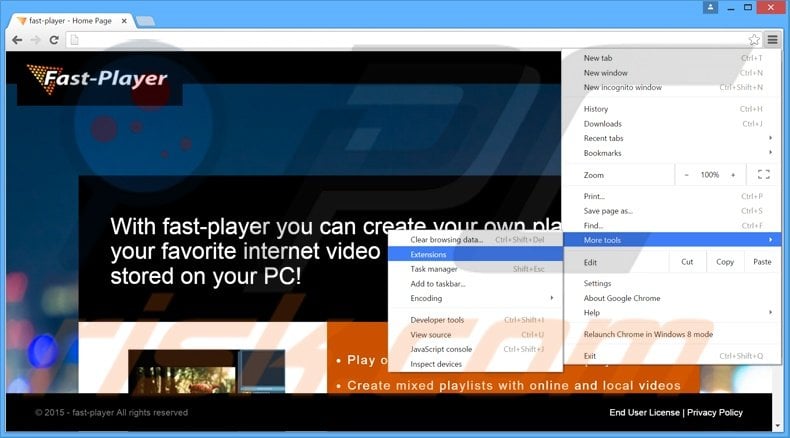Expand the Encoding submenu
The image size is (790, 438).
pos(476,298)
